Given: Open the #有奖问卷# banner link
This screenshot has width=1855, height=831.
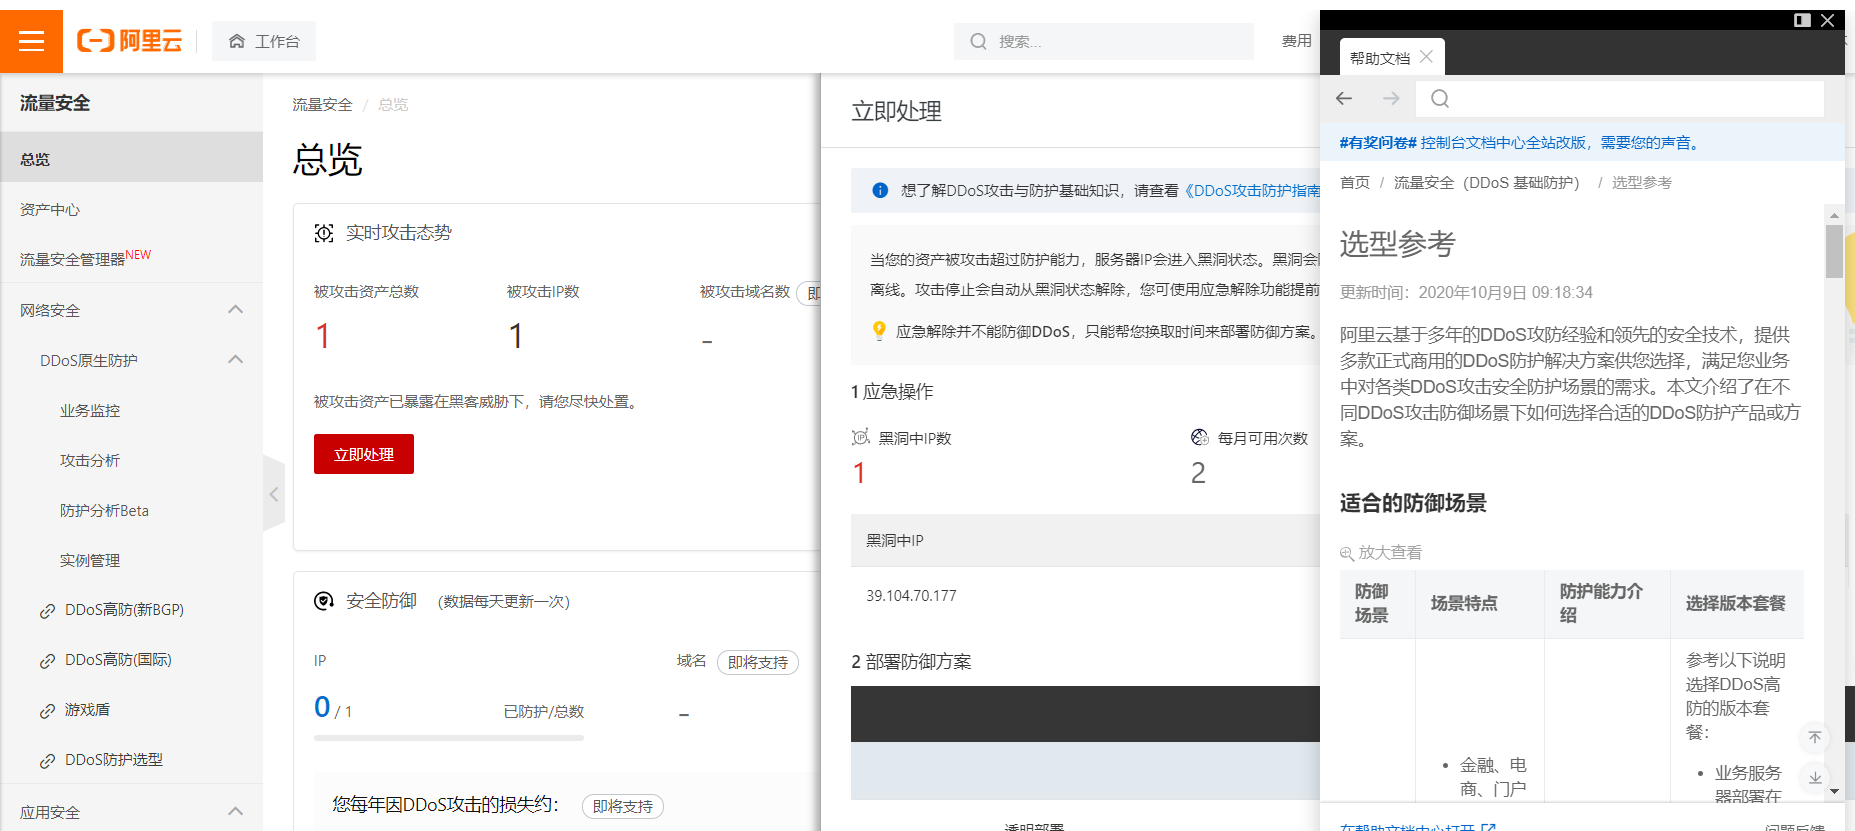Looking at the screenshot, I should pyautogui.click(x=1519, y=142).
